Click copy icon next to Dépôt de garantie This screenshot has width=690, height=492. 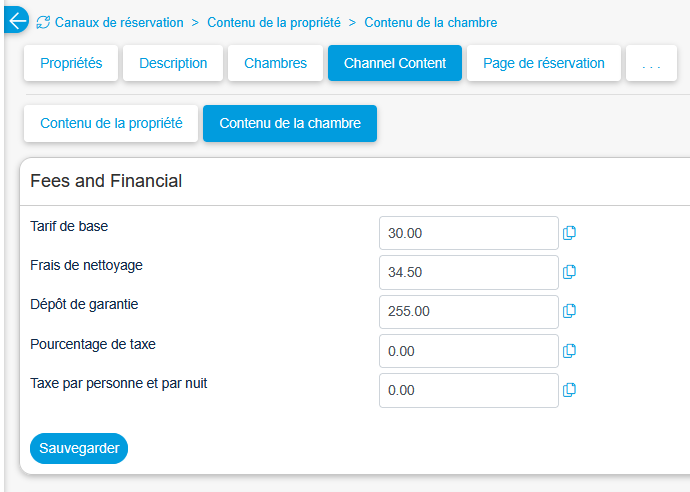point(569,311)
